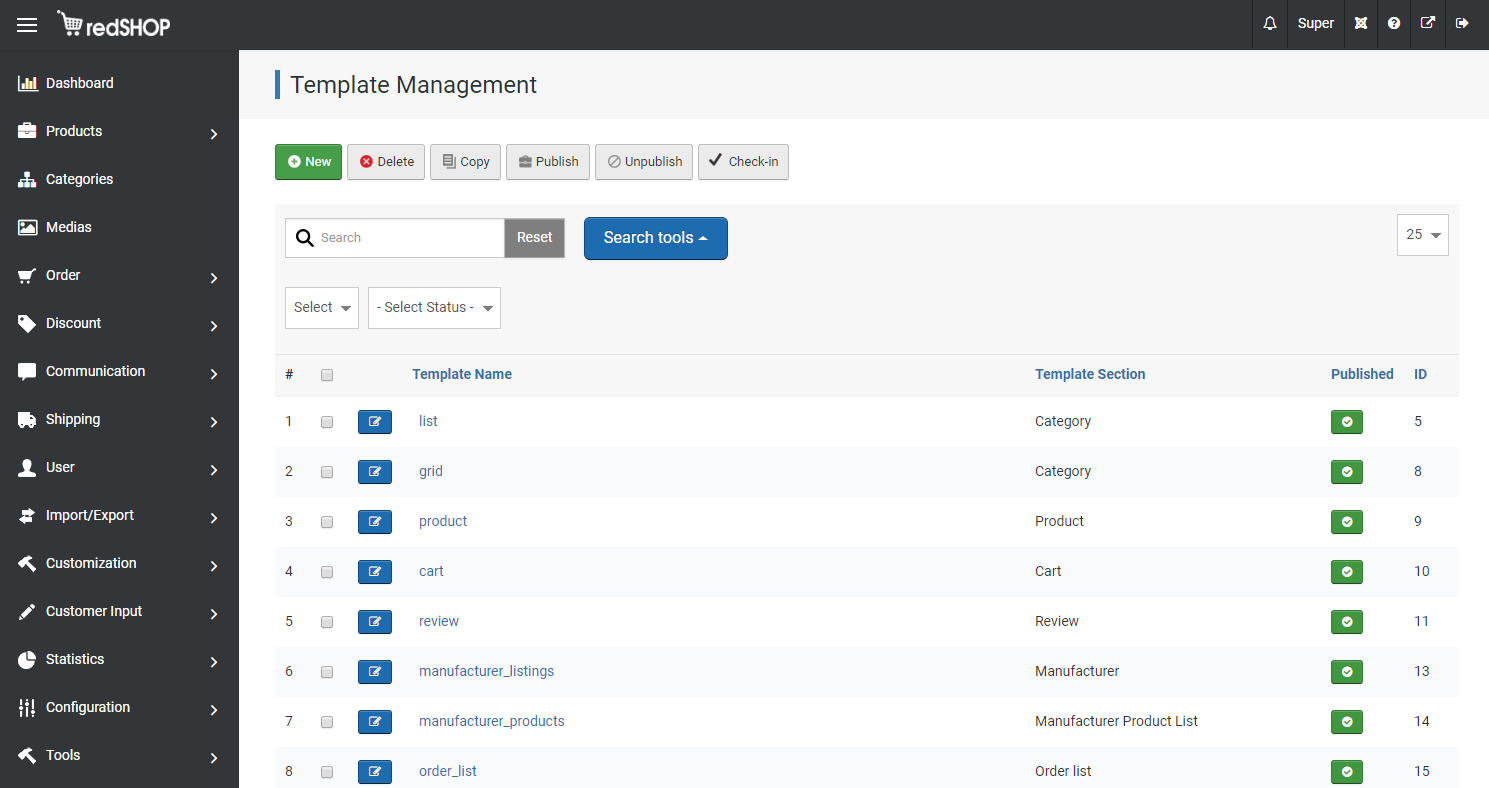Open site preview external link icon
The width and height of the screenshot is (1489, 788).
[1428, 23]
